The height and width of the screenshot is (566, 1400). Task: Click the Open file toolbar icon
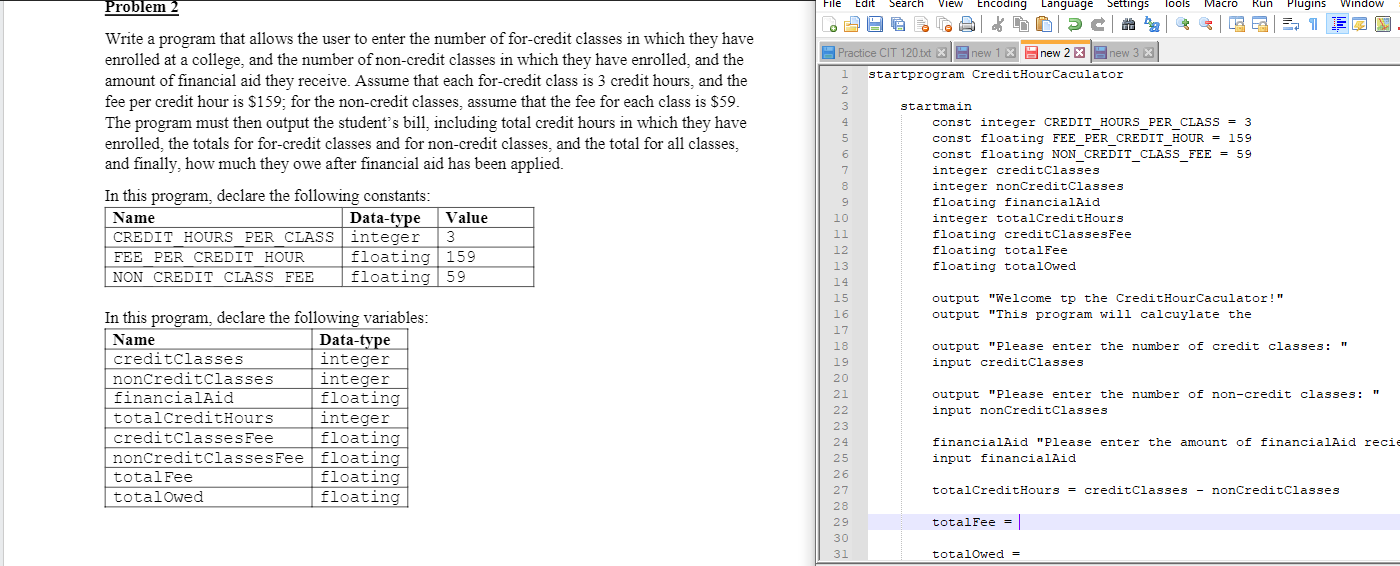click(x=851, y=24)
